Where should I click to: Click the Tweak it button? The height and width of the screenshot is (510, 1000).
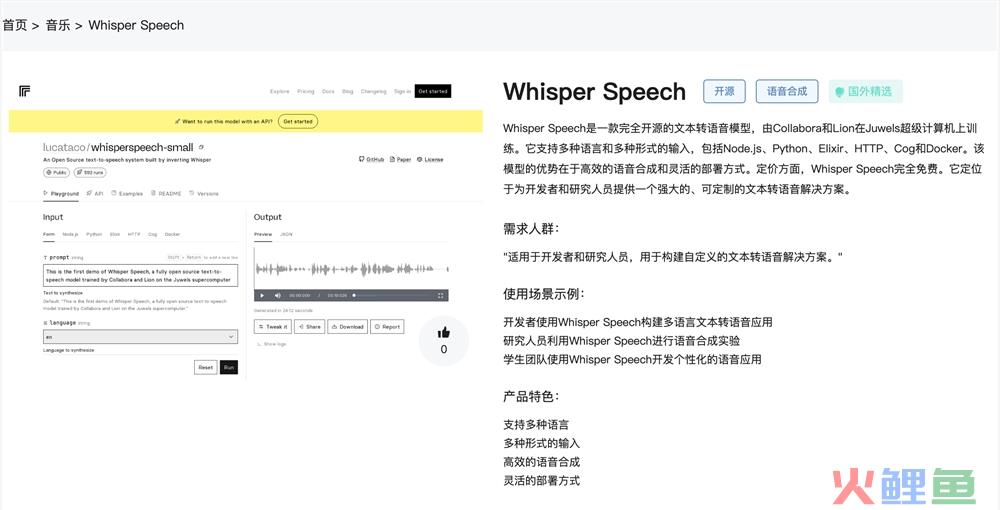pos(272,326)
